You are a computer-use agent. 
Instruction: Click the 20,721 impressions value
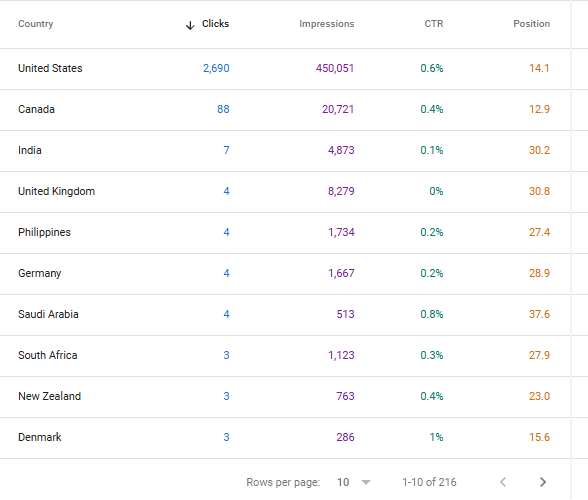point(338,109)
